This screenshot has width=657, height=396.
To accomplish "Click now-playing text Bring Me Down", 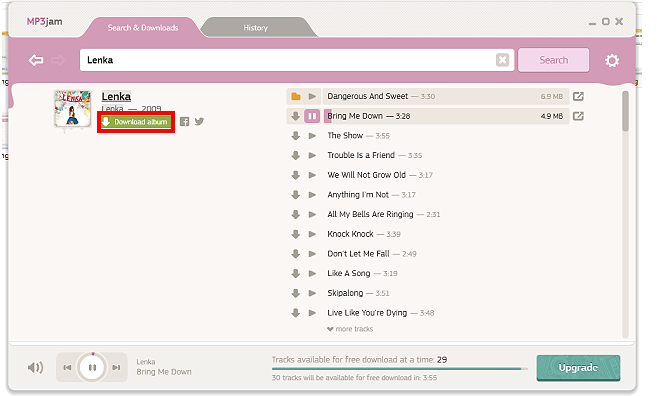I will (164, 372).
